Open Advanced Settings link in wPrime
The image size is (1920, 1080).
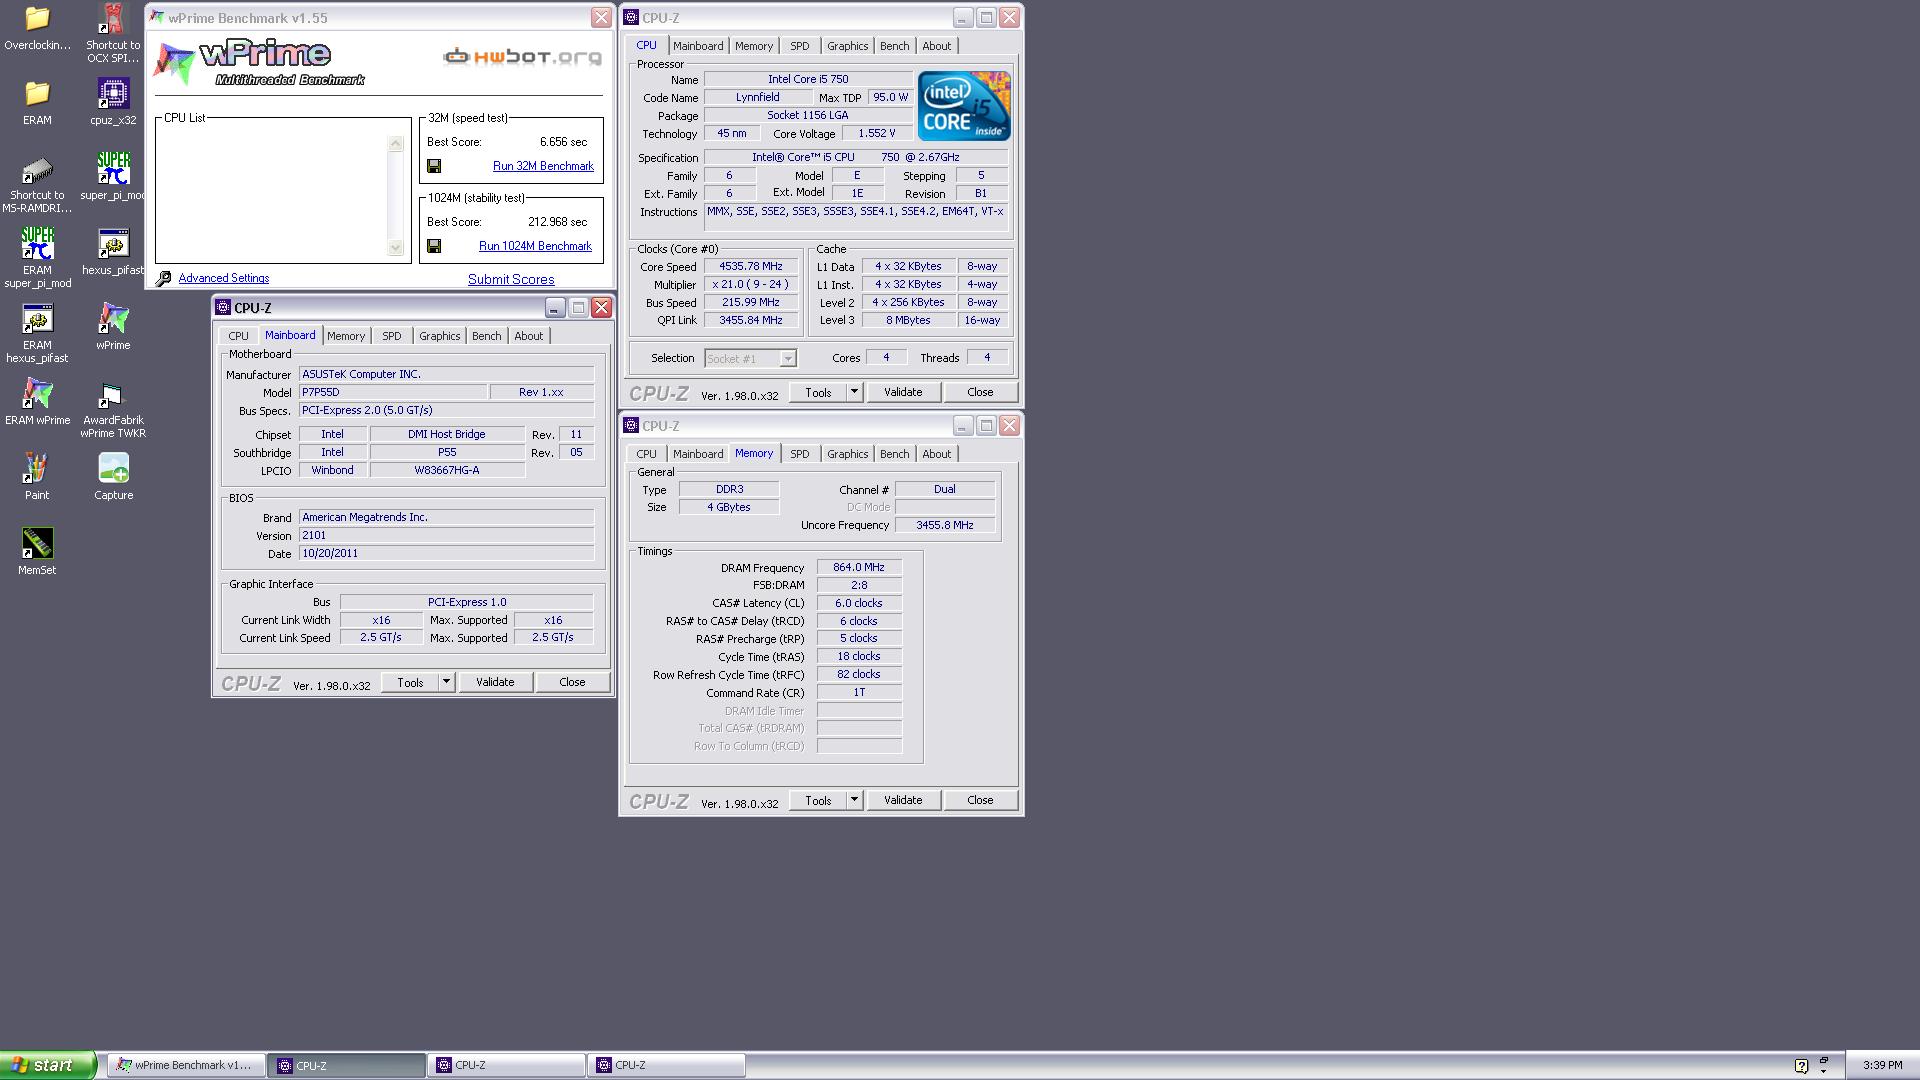[x=224, y=278]
